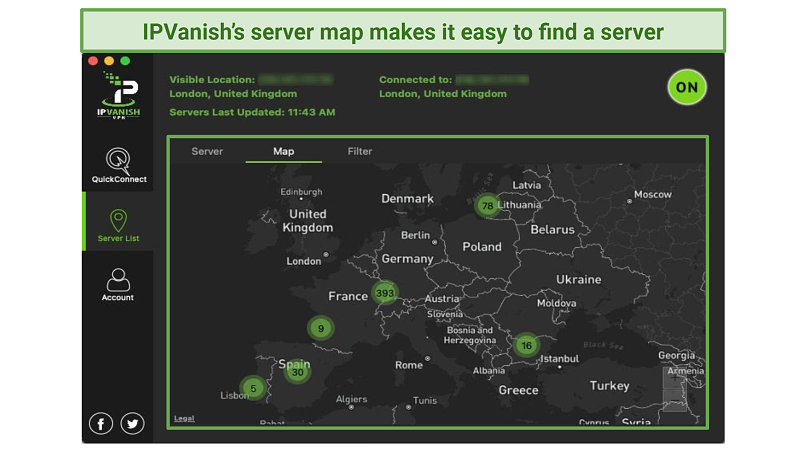Open the Twitter icon in sidebar

click(x=133, y=424)
